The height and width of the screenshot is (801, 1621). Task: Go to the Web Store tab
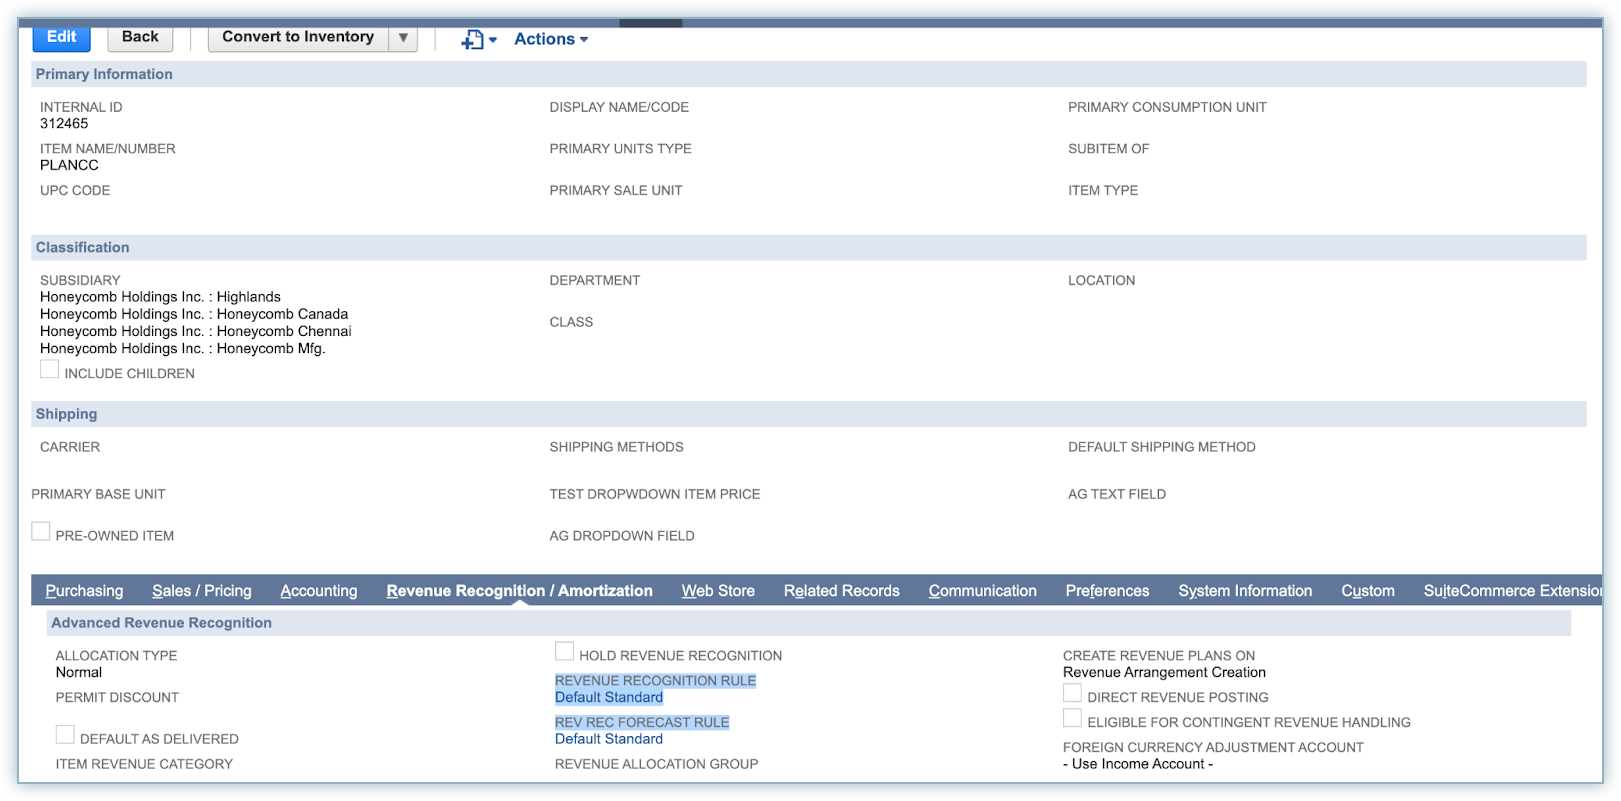(x=718, y=591)
